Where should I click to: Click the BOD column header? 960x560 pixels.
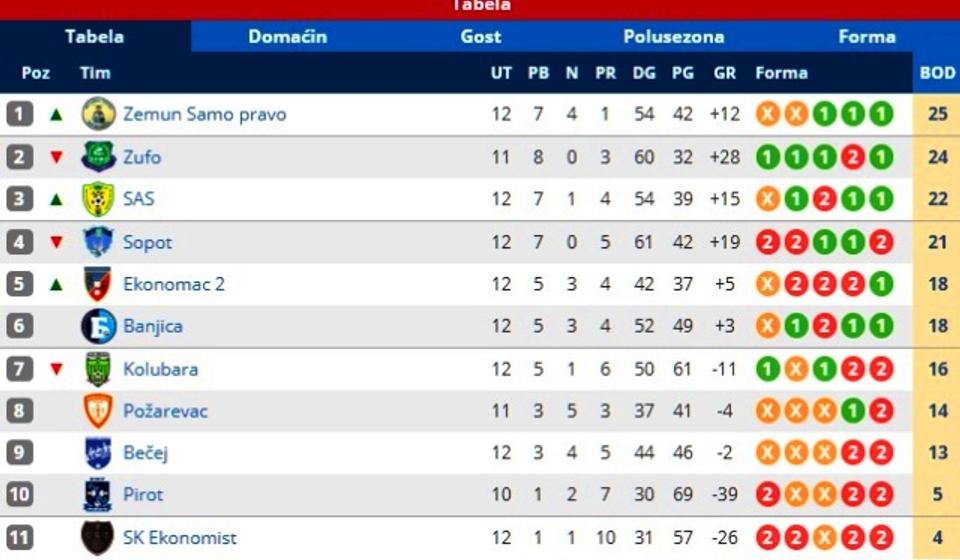click(x=937, y=73)
